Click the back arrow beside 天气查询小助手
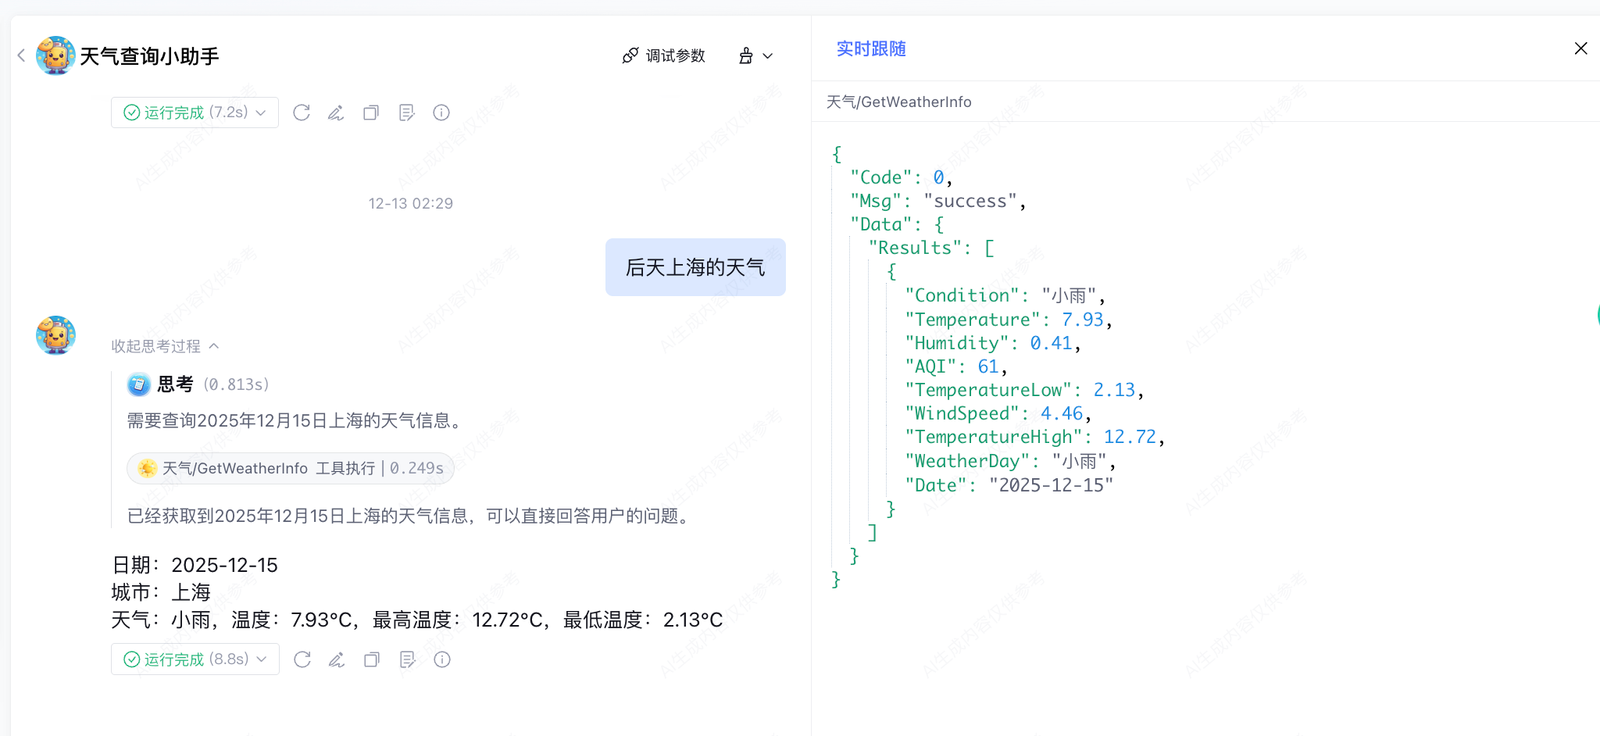1600x736 pixels. point(21,56)
